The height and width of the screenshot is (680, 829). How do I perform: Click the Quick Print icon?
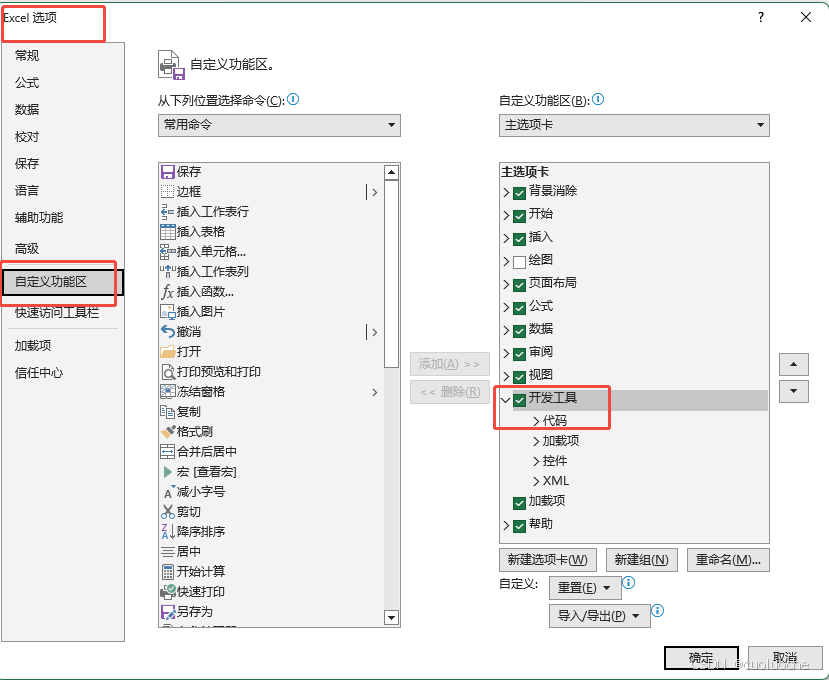pyautogui.click(x=168, y=592)
